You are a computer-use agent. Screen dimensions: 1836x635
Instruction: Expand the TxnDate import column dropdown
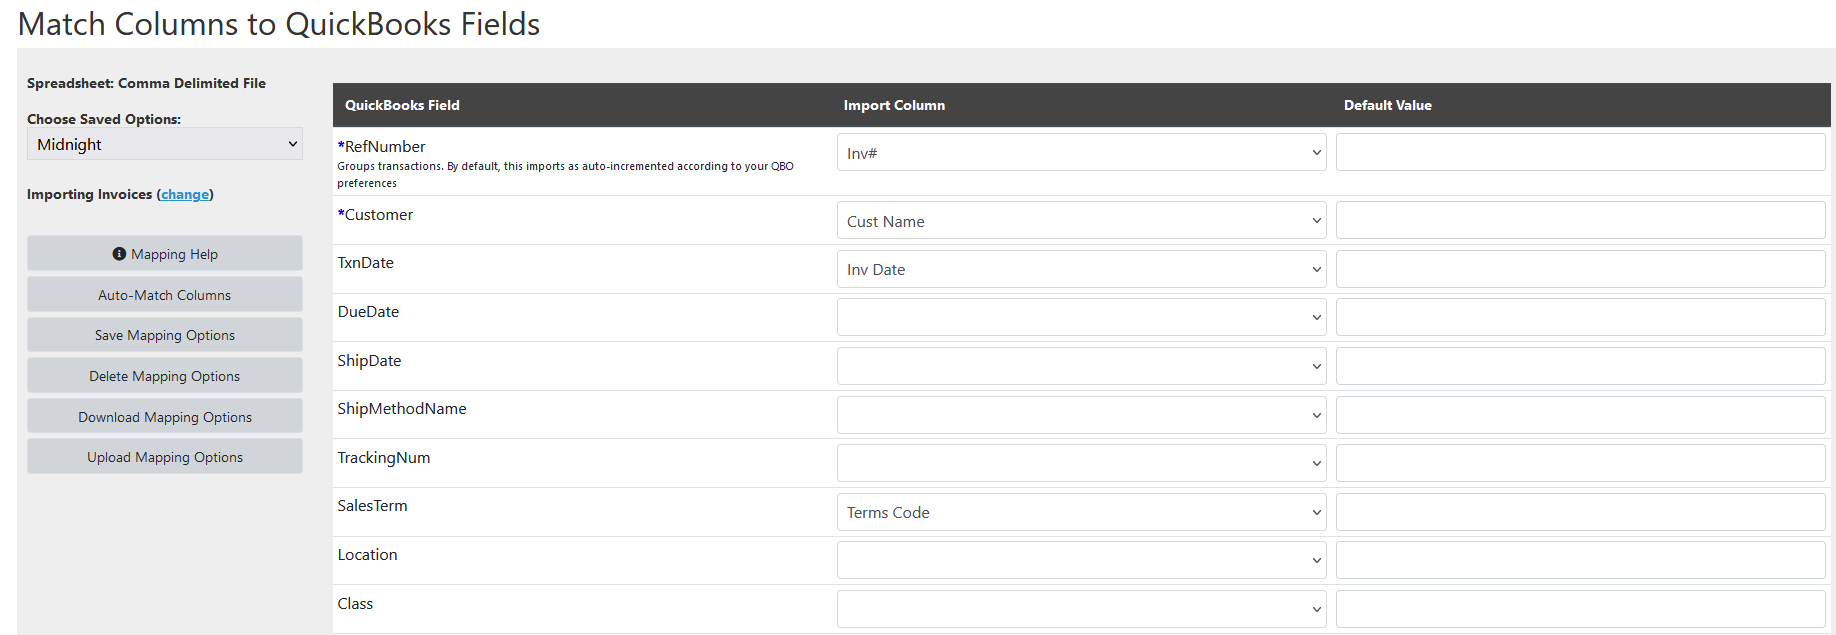tap(1082, 269)
